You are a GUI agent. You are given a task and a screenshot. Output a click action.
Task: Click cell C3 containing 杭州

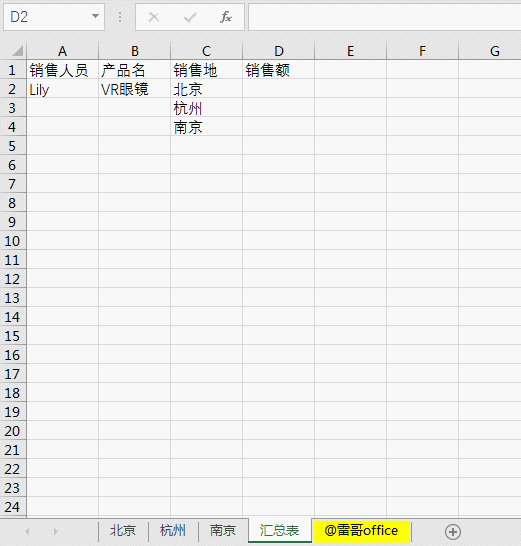[207, 108]
